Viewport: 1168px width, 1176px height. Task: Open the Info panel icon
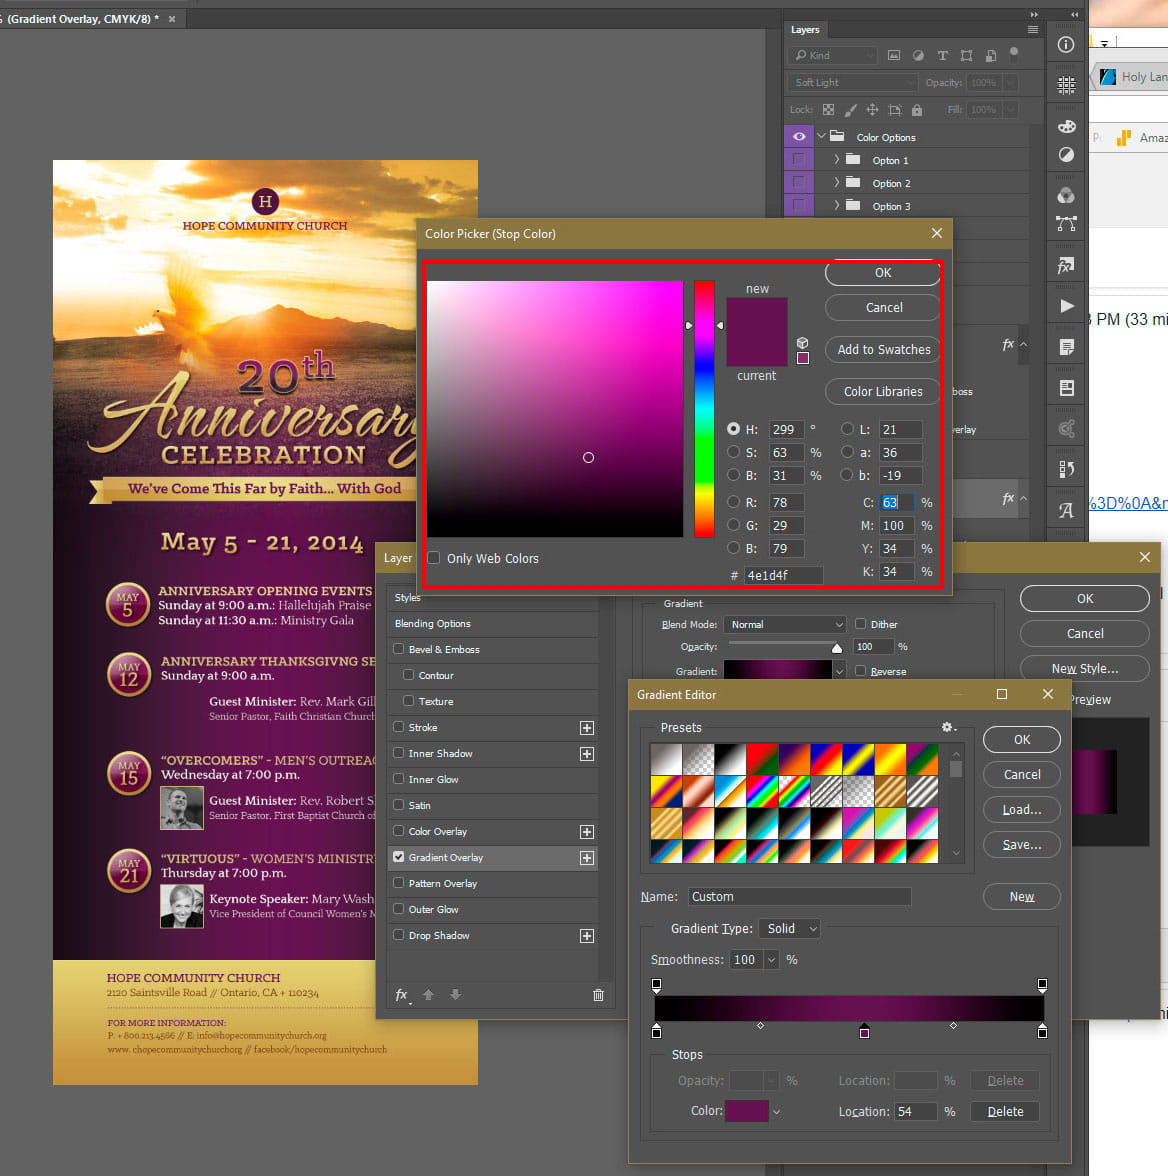(1066, 44)
